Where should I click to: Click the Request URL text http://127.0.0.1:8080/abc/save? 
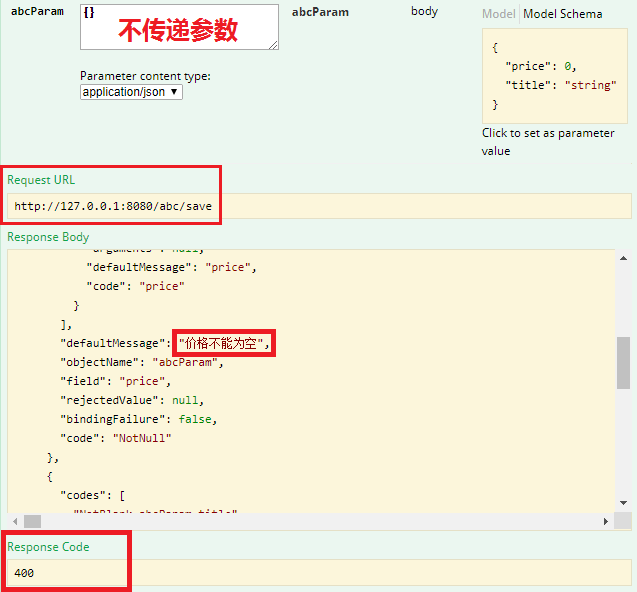pos(113,206)
